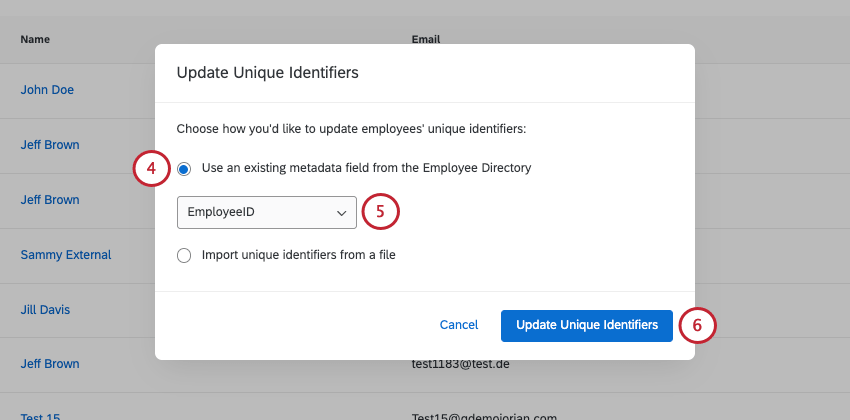Open the EmployeeID metadata field dropdown
The width and height of the screenshot is (850, 420).
(266, 213)
